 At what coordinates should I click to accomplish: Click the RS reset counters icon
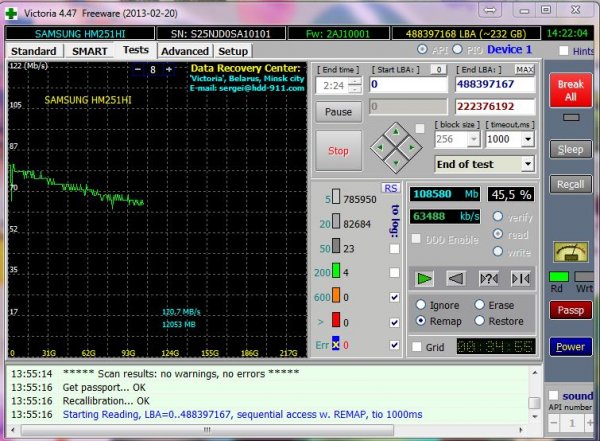coord(390,188)
